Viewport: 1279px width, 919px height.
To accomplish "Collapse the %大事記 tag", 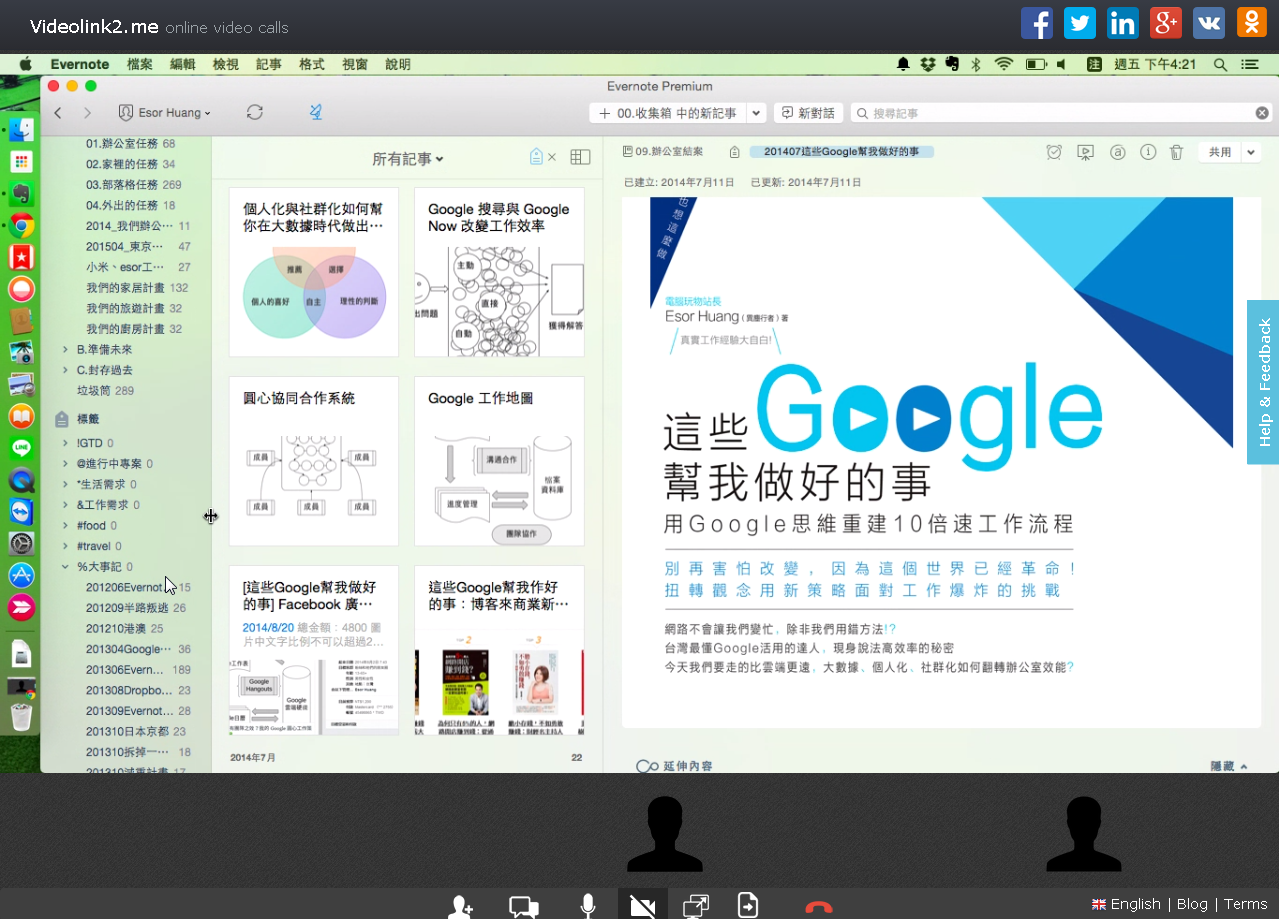I will [x=65, y=566].
